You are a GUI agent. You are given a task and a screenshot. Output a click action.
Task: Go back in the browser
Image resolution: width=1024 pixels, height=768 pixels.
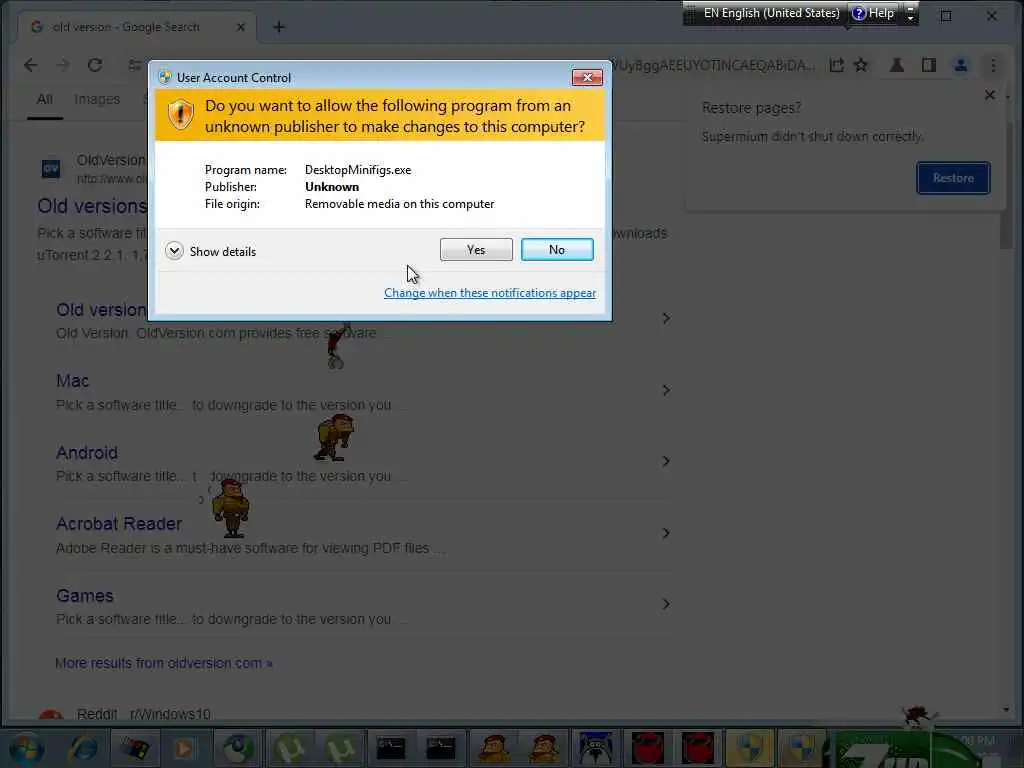coord(30,65)
